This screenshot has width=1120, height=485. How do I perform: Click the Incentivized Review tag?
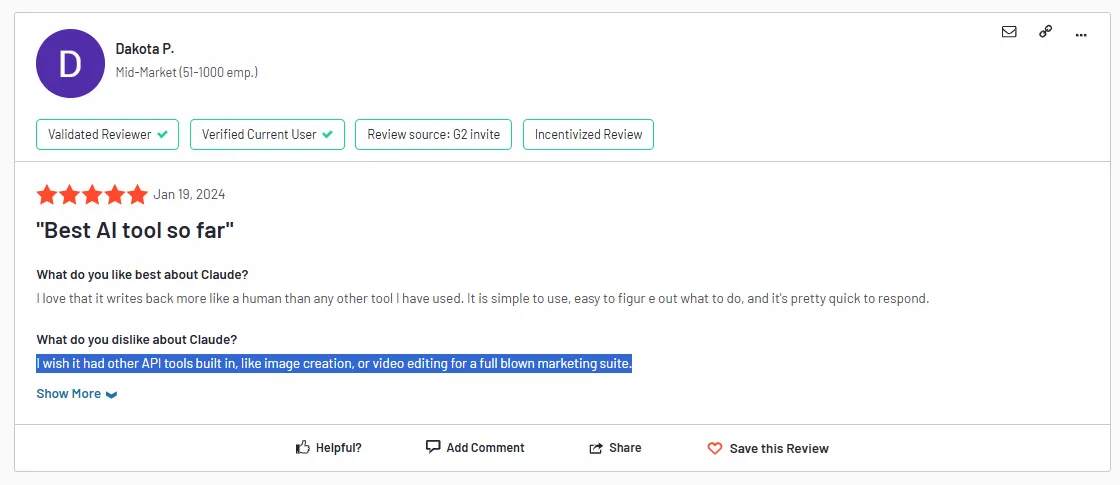click(x=589, y=134)
